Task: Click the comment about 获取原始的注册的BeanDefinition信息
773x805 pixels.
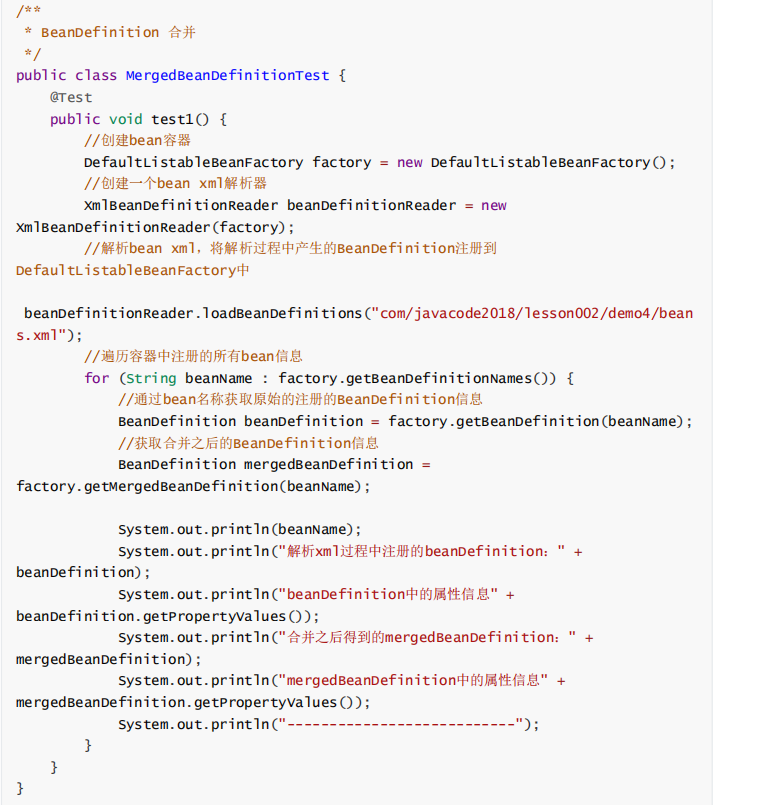Action: point(300,399)
